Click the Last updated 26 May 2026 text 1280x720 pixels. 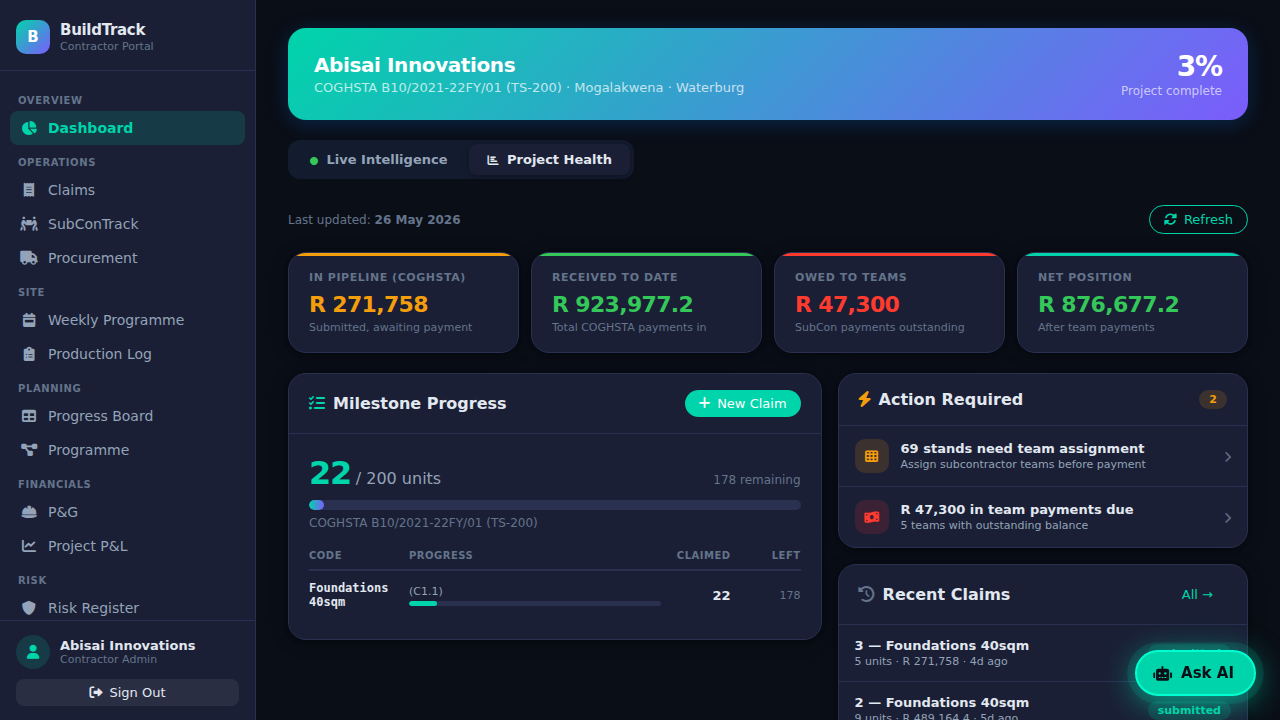pos(374,220)
